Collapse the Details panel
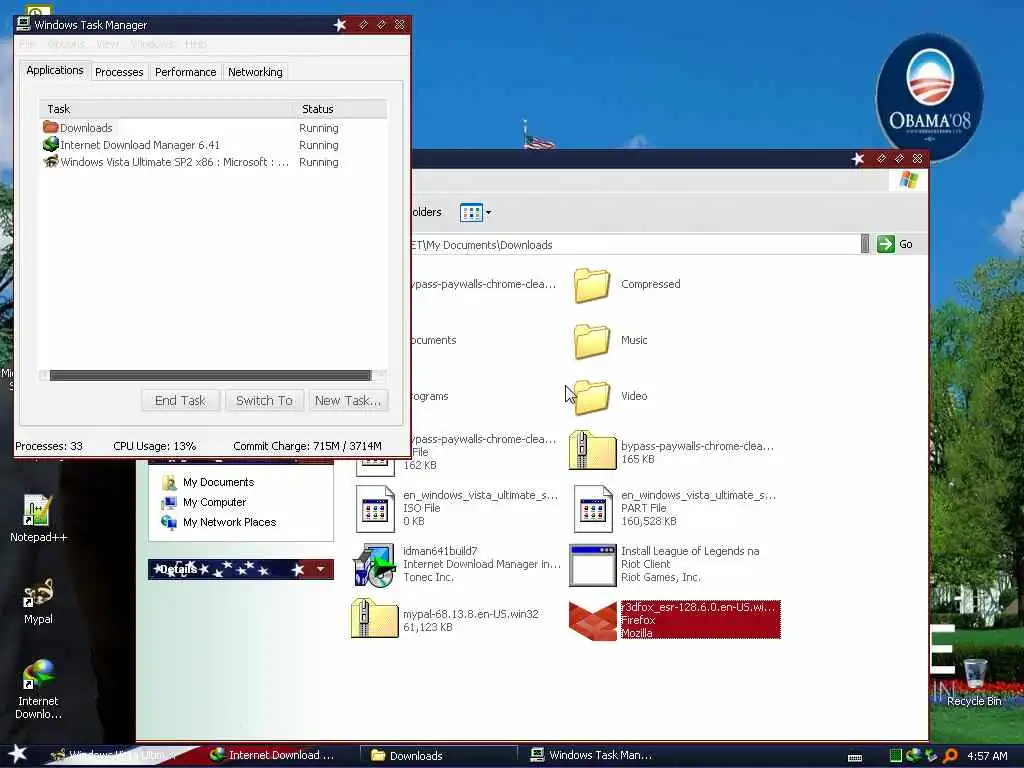The height and width of the screenshot is (768, 1024). (320, 569)
